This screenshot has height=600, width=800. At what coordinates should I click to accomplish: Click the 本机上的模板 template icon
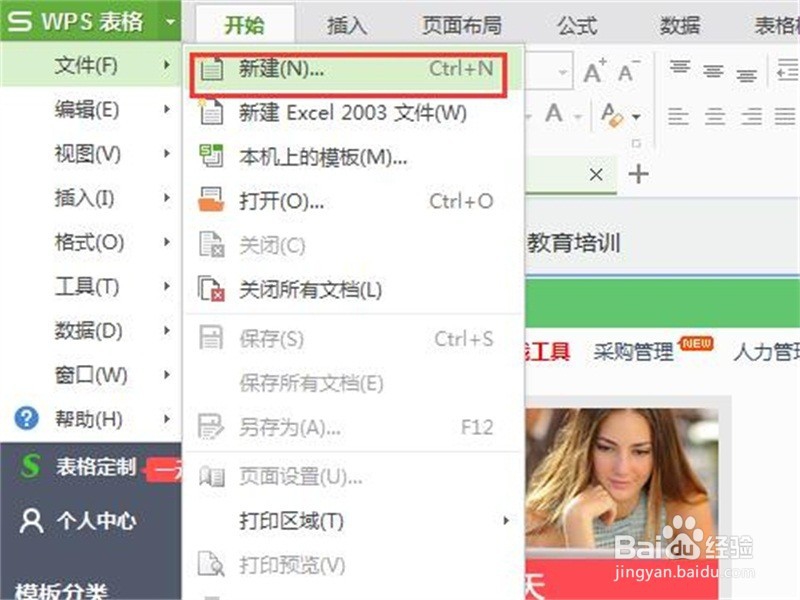coord(211,156)
